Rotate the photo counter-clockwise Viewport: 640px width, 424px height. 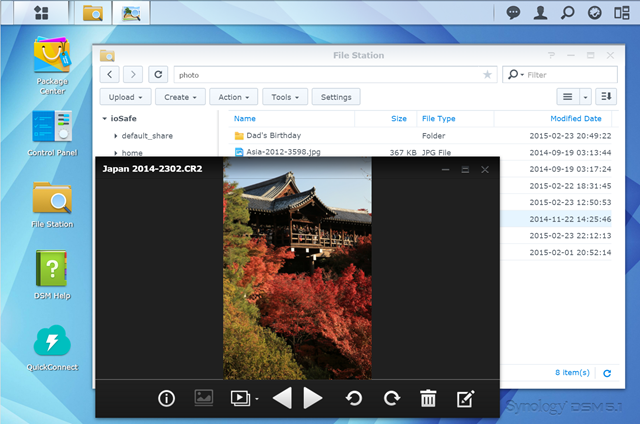click(x=354, y=398)
